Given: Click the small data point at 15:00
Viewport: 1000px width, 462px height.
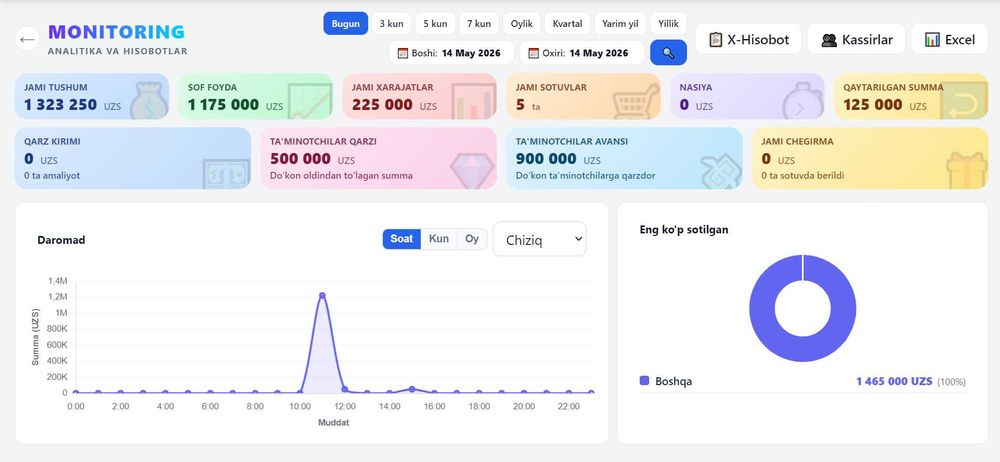Looking at the screenshot, I should click(x=412, y=389).
